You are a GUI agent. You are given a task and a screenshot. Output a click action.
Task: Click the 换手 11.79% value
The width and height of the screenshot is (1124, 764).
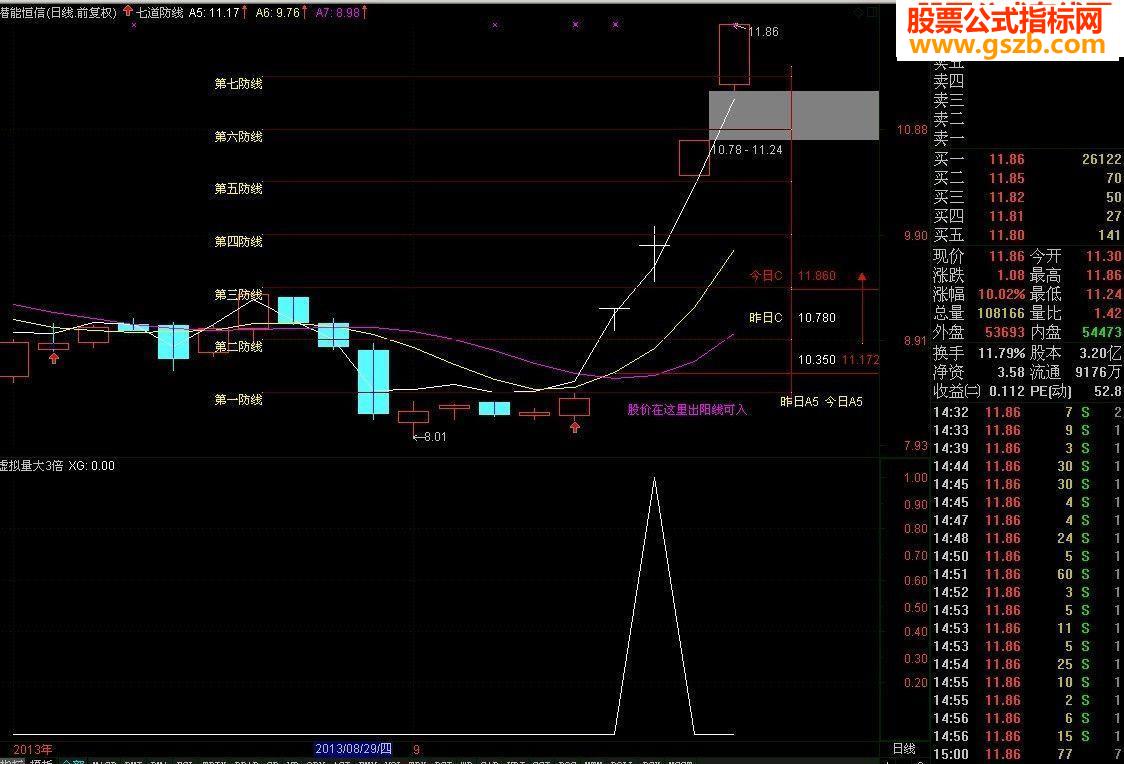1001,353
